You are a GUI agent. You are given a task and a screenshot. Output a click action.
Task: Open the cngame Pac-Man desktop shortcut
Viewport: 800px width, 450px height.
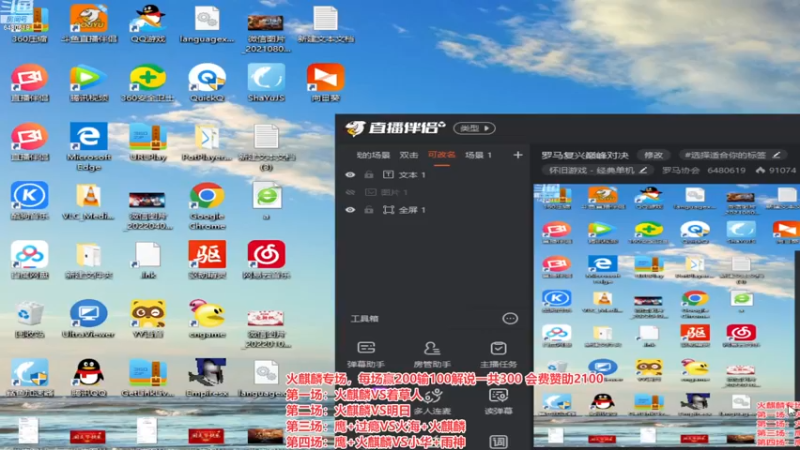point(207,319)
